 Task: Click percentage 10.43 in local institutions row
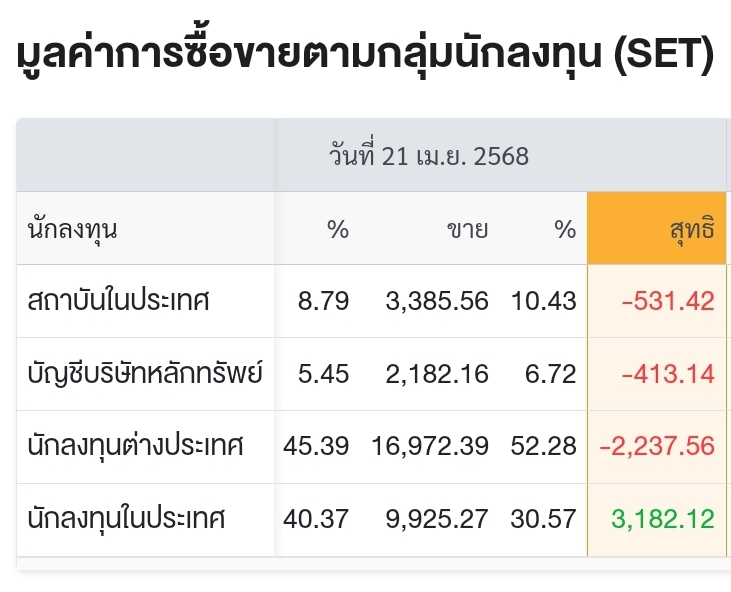pyautogui.click(x=544, y=301)
